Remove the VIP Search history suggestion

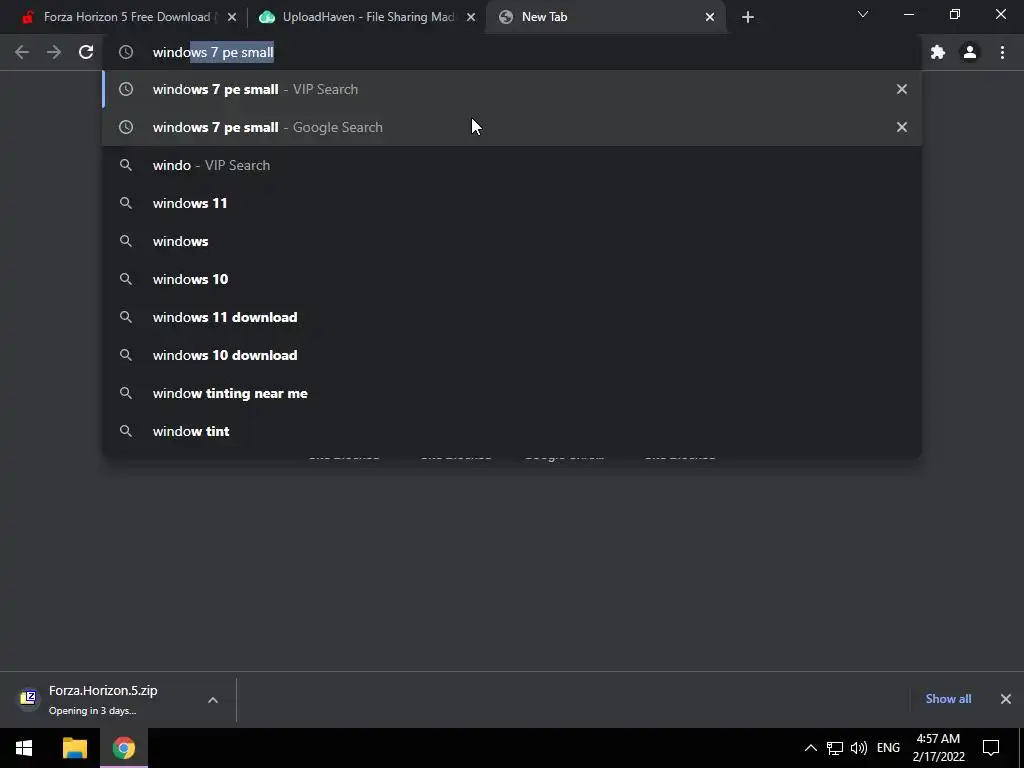[x=902, y=89]
